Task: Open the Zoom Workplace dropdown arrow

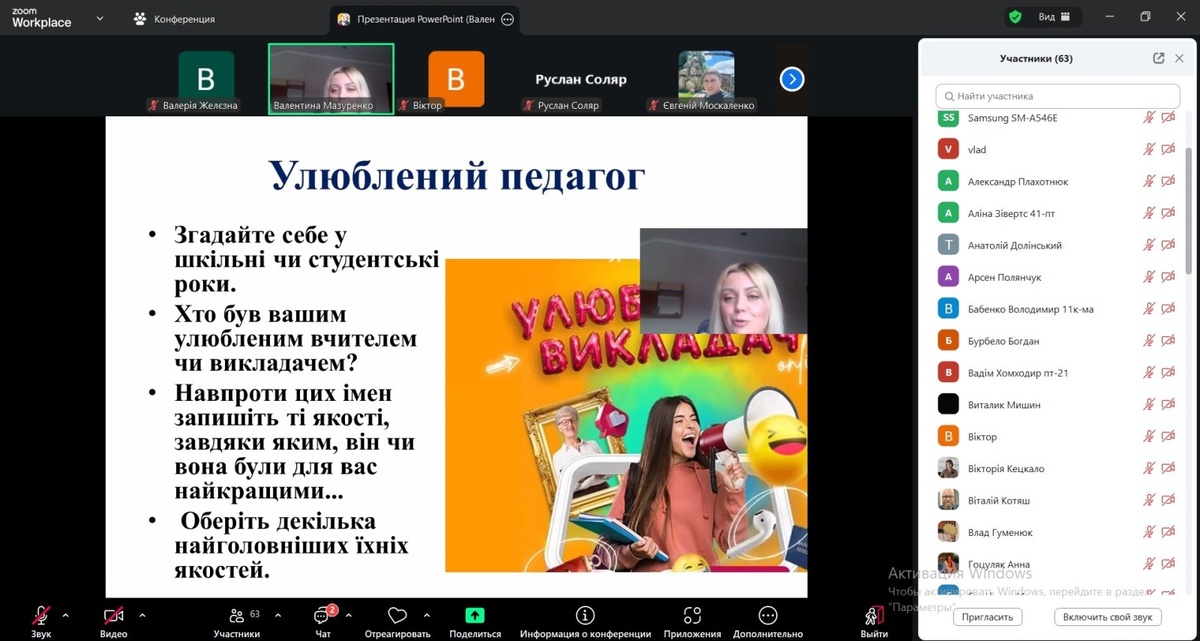Action: click(100, 18)
